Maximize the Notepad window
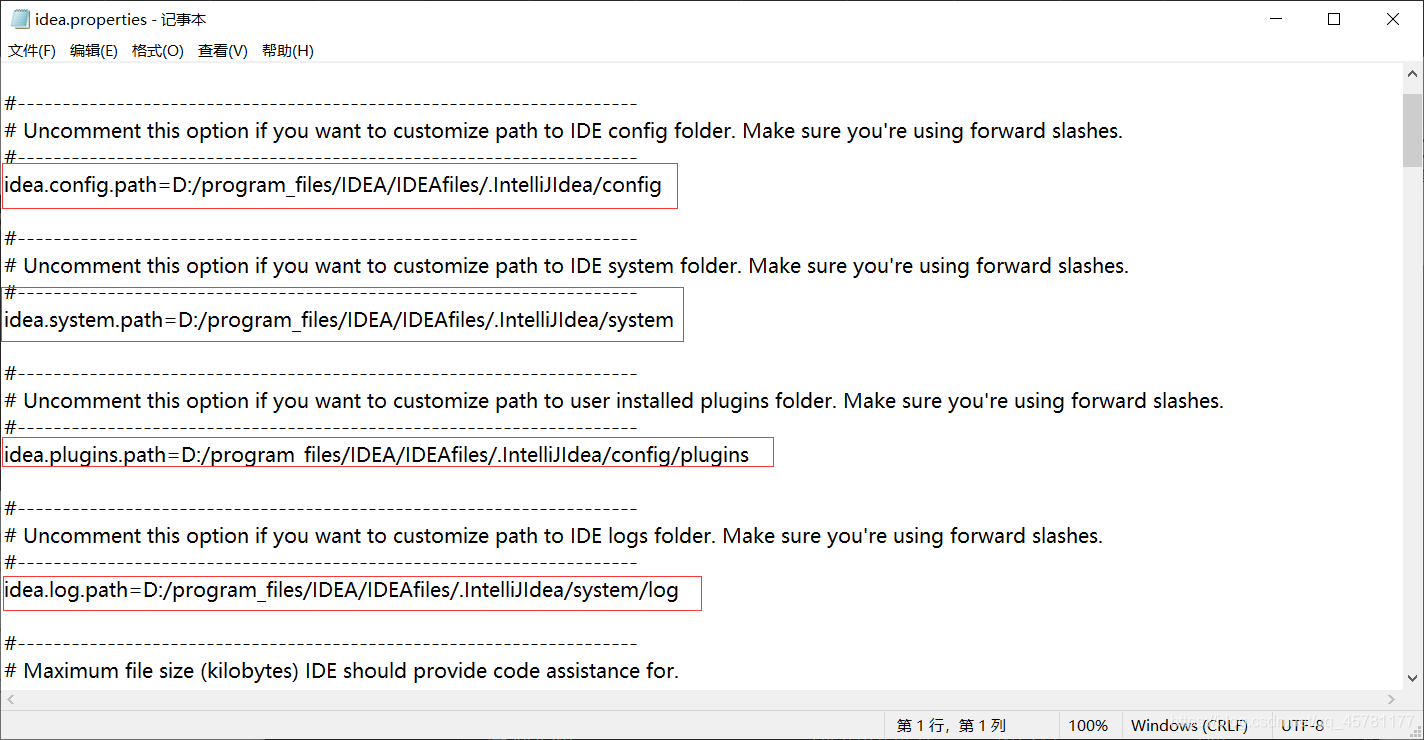The height and width of the screenshot is (740, 1424). [1334, 19]
